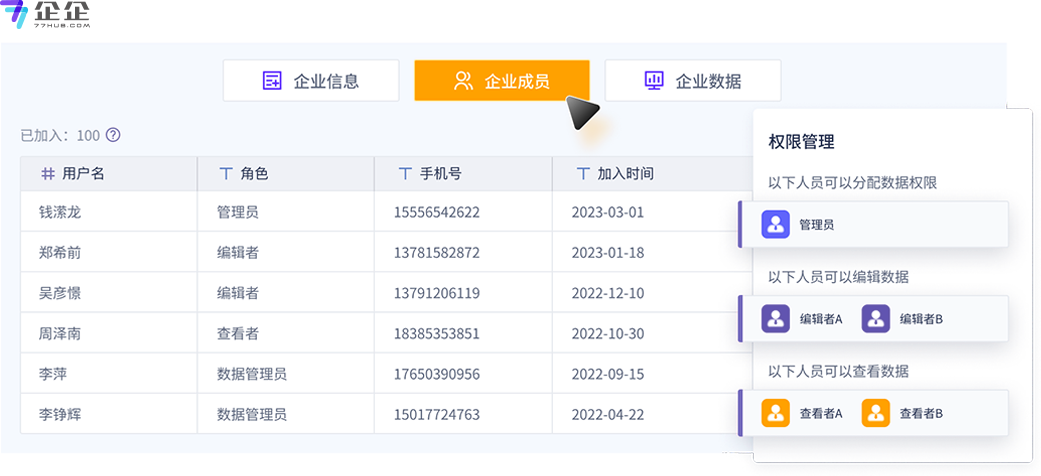Click the purple 管理员 avatar icon
The image size is (1041, 476).
coord(776,225)
